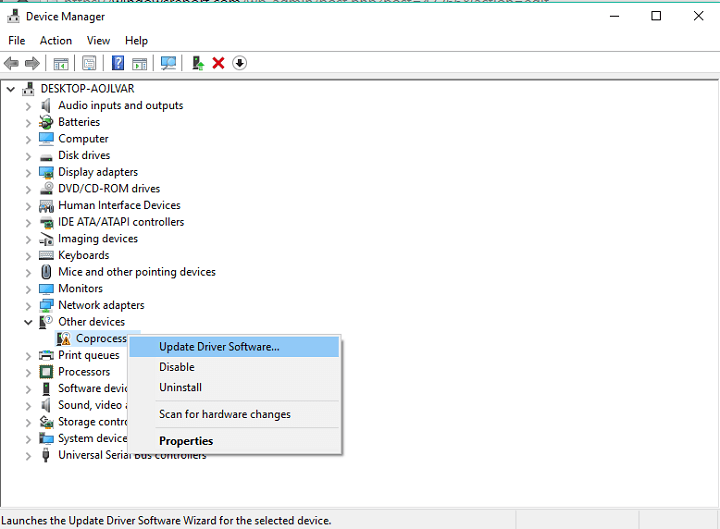Click the Show/Hide Action Pane icon

click(x=140, y=63)
